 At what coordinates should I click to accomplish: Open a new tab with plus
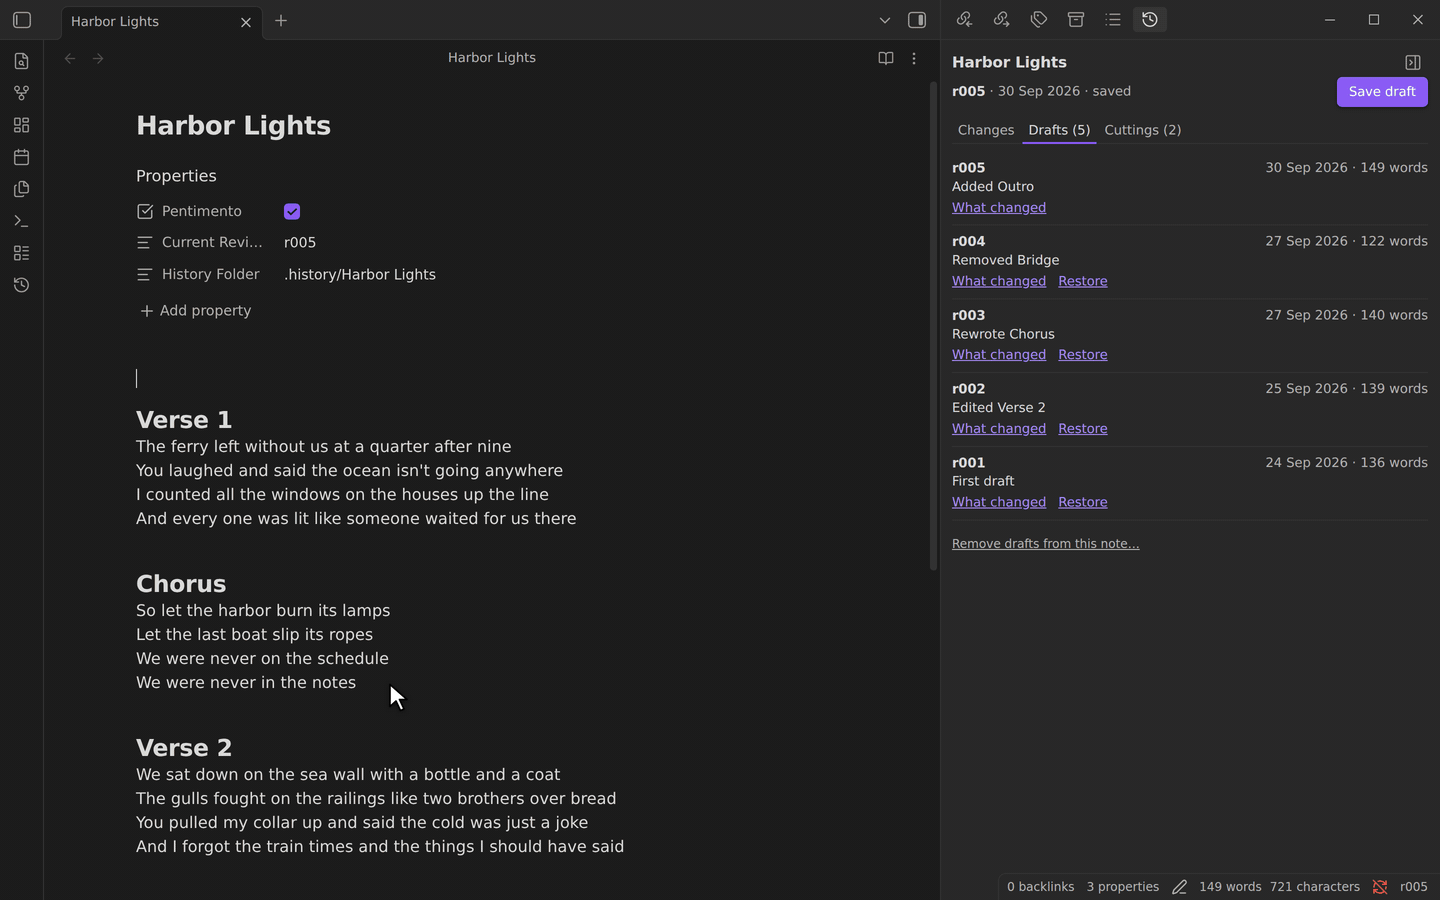(281, 20)
